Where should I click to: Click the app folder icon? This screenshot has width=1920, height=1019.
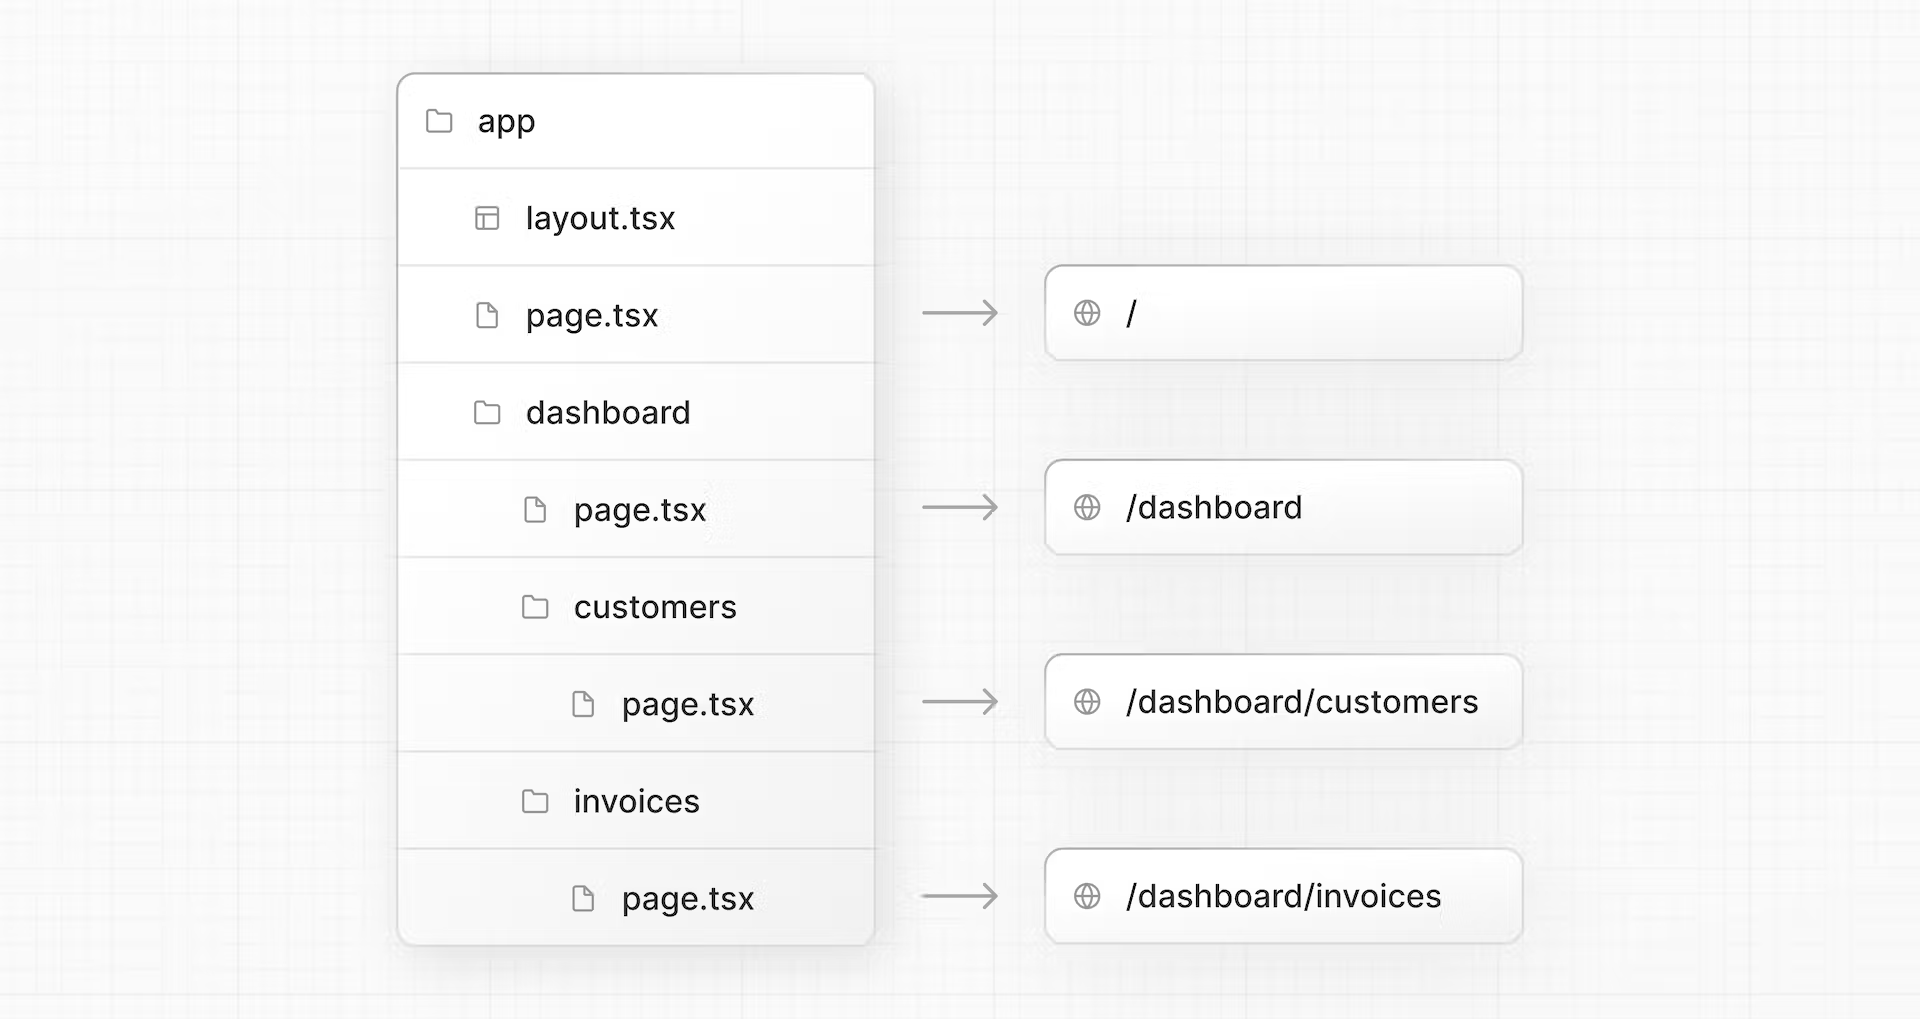click(440, 121)
